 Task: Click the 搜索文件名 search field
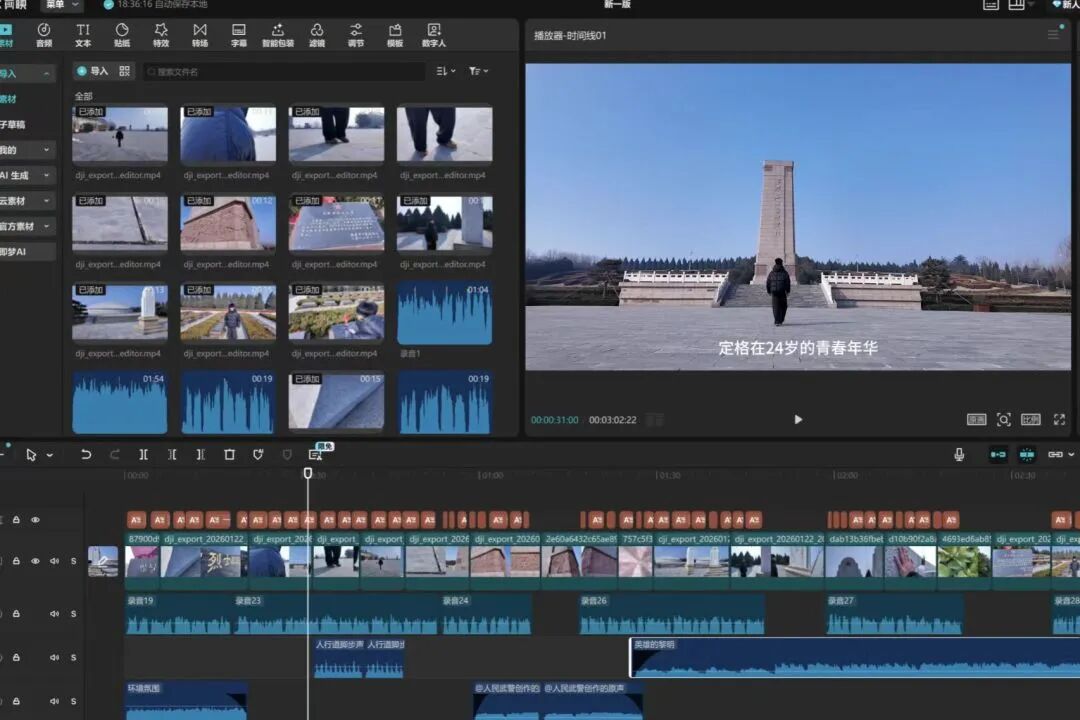(x=285, y=72)
